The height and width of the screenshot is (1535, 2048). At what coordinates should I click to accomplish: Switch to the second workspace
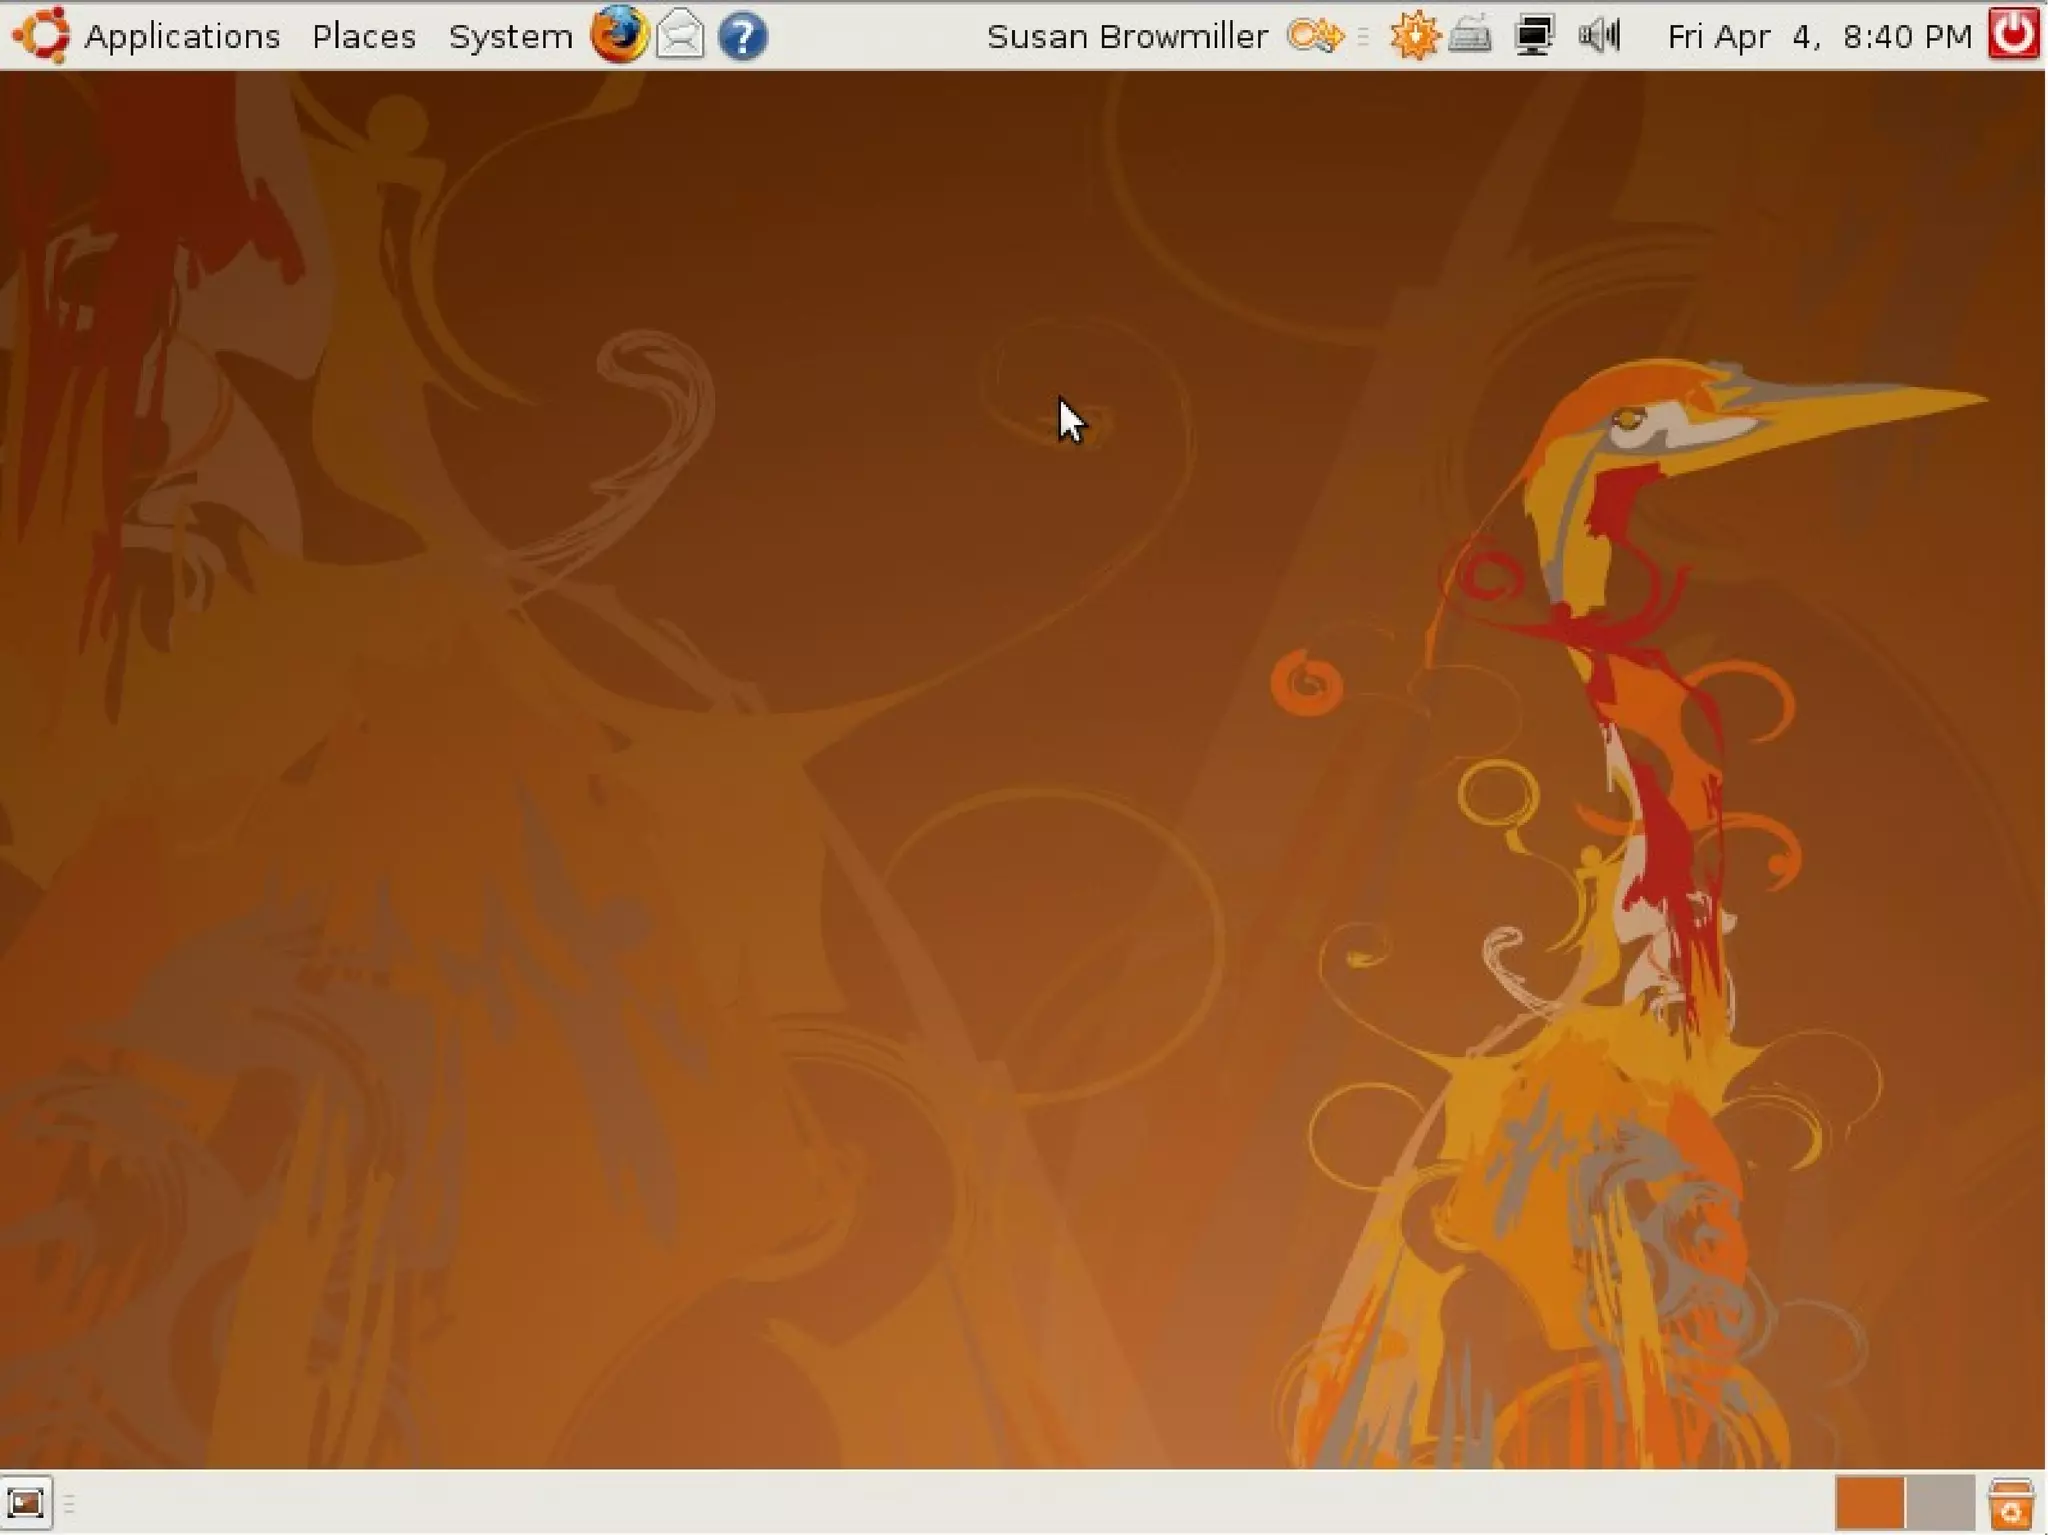1940,1502
